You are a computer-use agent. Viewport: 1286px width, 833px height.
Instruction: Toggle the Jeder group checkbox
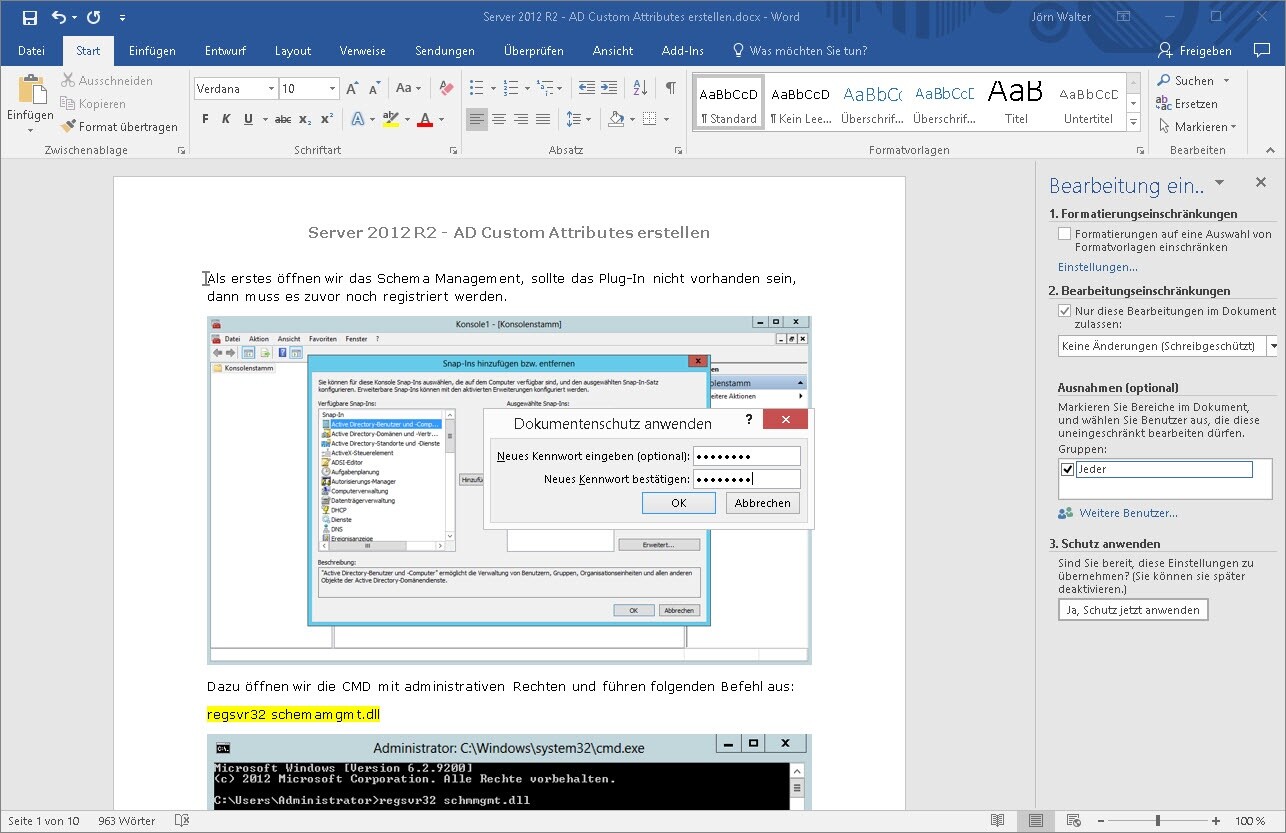point(1067,469)
